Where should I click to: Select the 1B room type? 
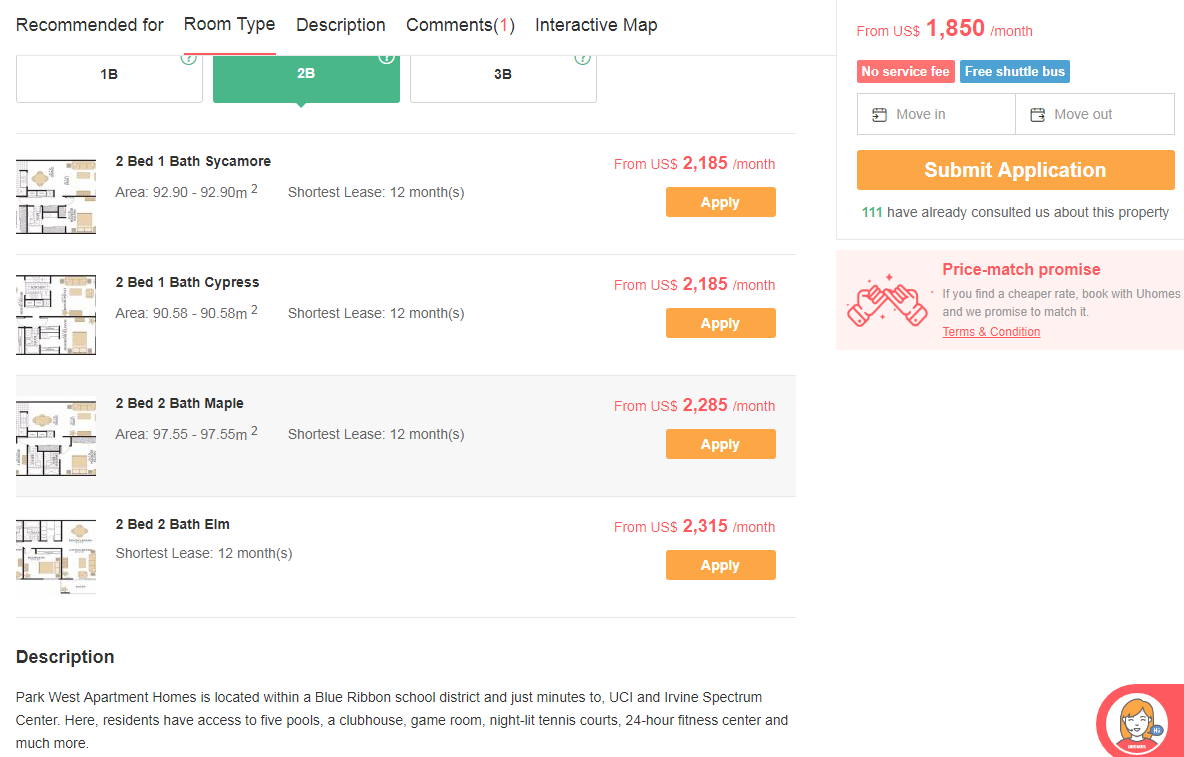coord(109,76)
